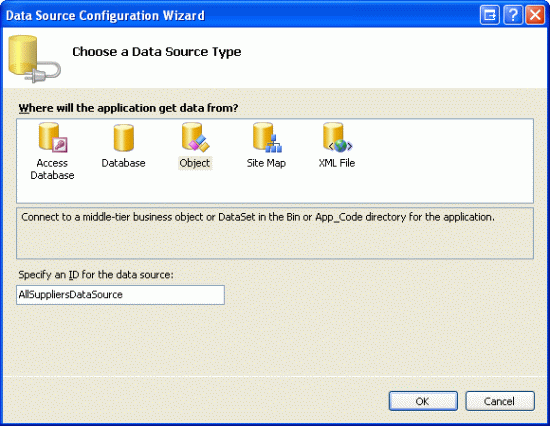Select the Site Map icon
The height and width of the screenshot is (426, 550).
coord(267,137)
